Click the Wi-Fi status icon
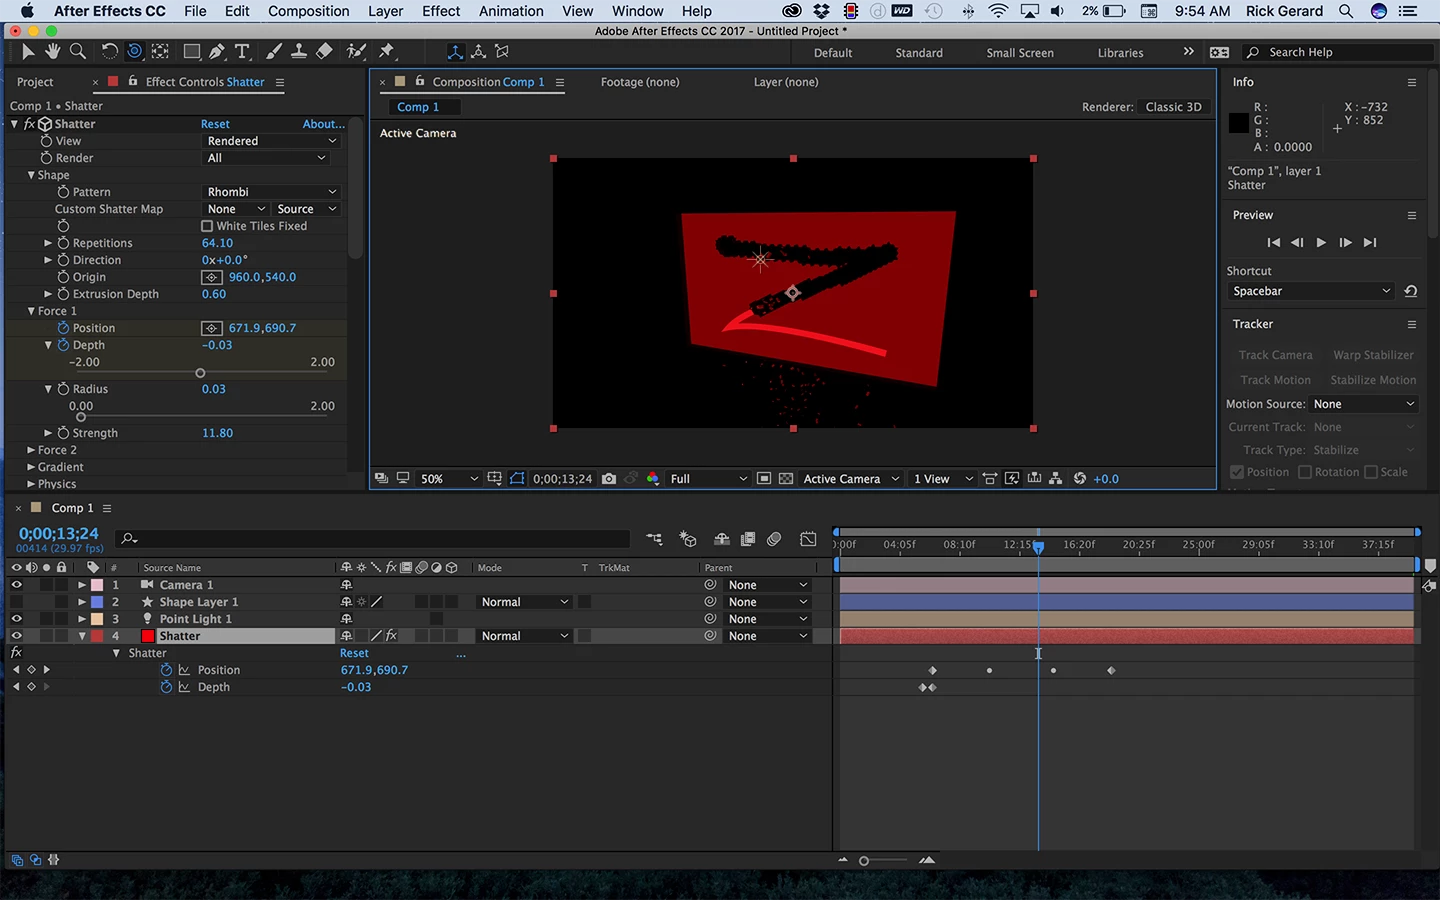This screenshot has width=1440, height=900. pos(998,11)
